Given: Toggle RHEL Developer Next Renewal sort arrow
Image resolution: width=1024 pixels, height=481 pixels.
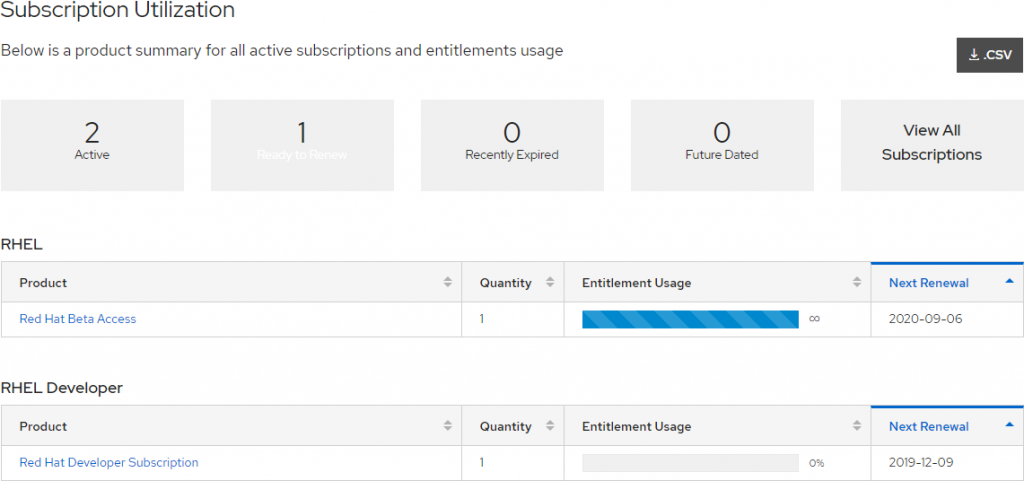Looking at the screenshot, I should tap(1008, 426).
